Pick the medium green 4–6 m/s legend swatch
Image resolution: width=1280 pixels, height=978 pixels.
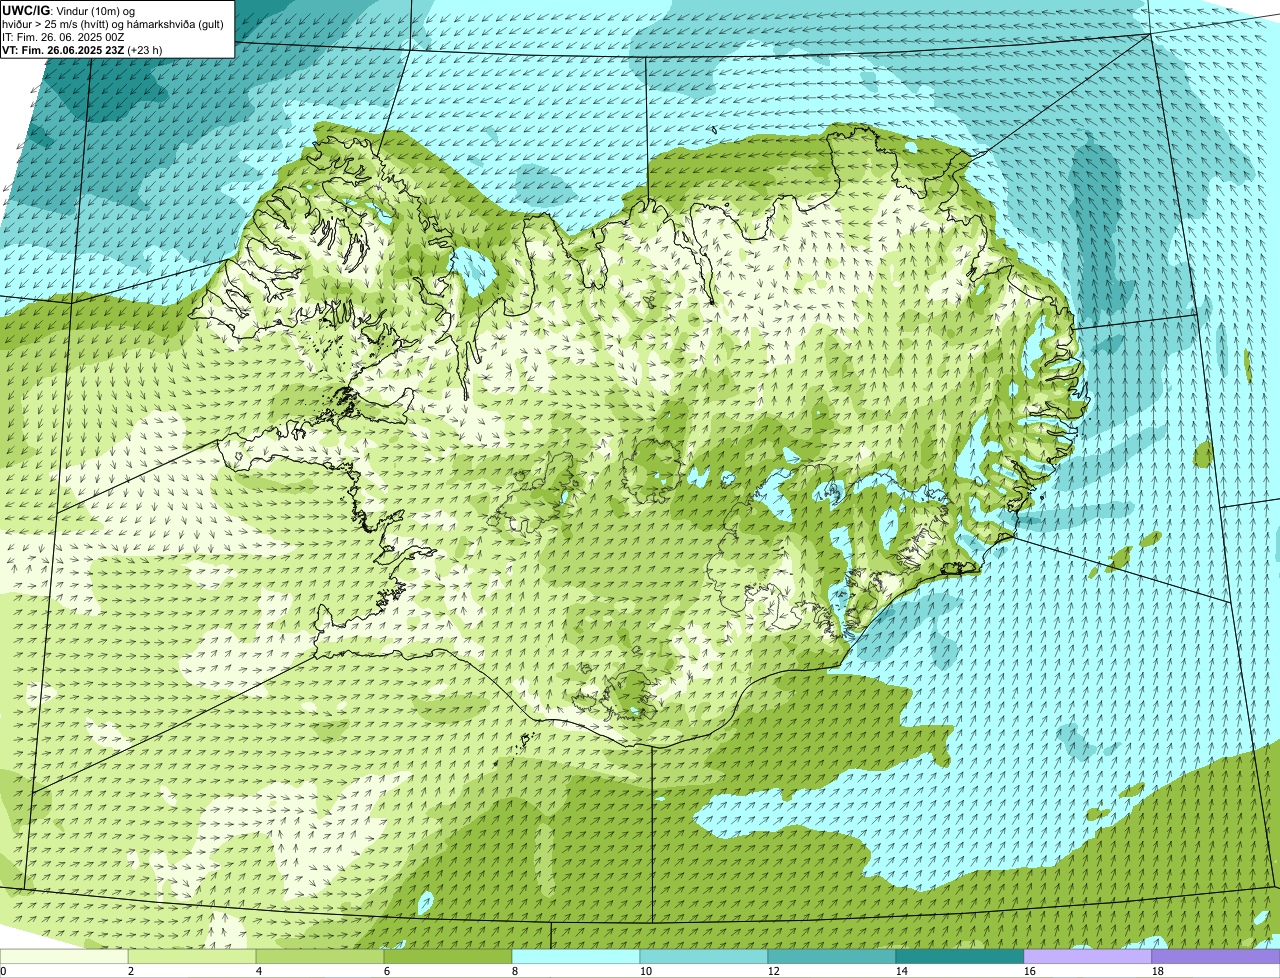pos(320,956)
